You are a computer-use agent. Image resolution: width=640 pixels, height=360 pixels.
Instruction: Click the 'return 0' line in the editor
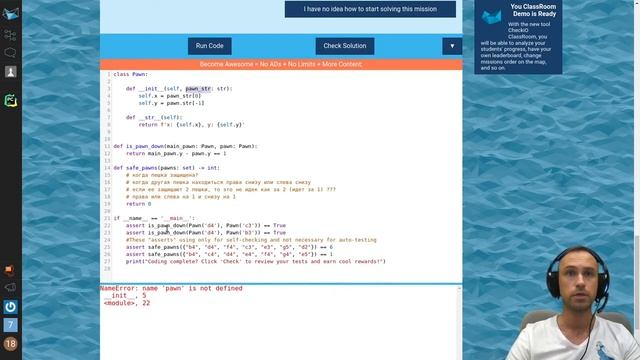138,204
